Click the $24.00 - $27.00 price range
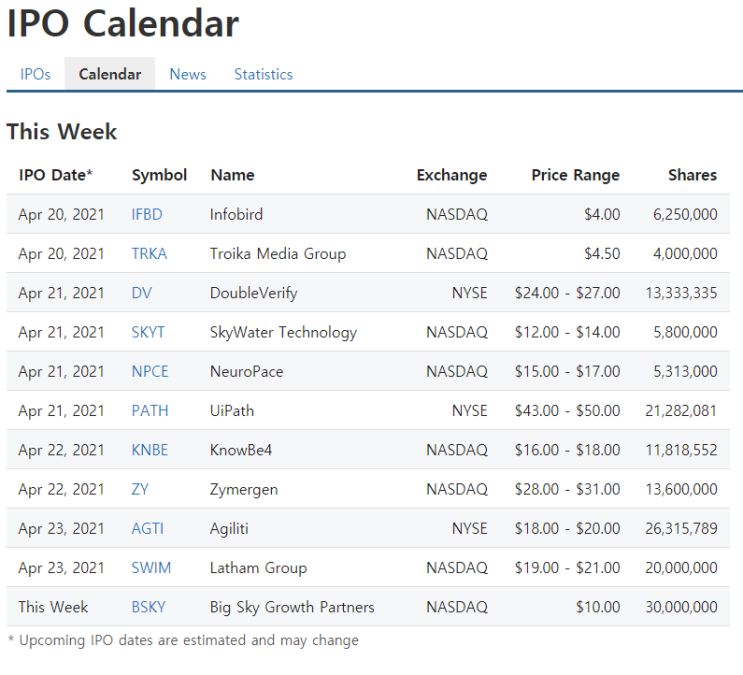Screen dimensions: 743x675 coord(568,293)
